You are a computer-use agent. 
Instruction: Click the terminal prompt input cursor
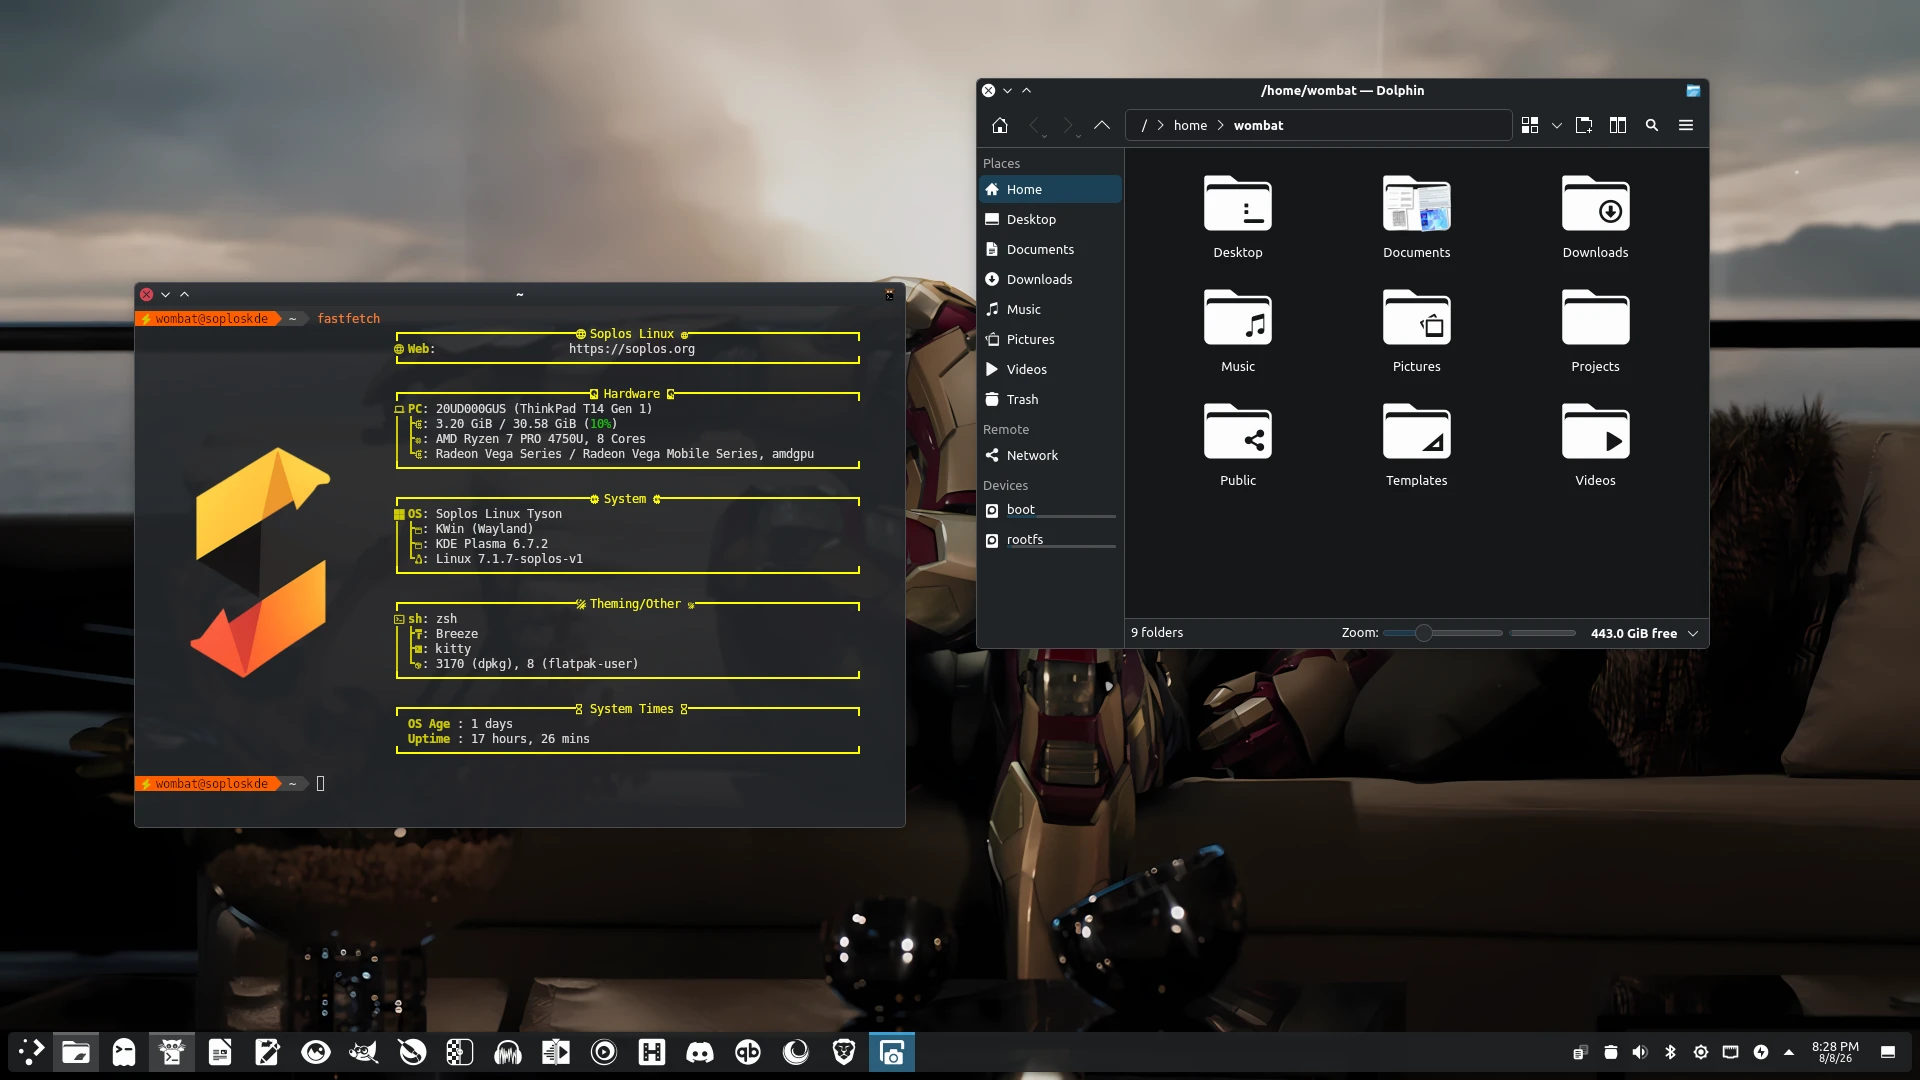[320, 784]
